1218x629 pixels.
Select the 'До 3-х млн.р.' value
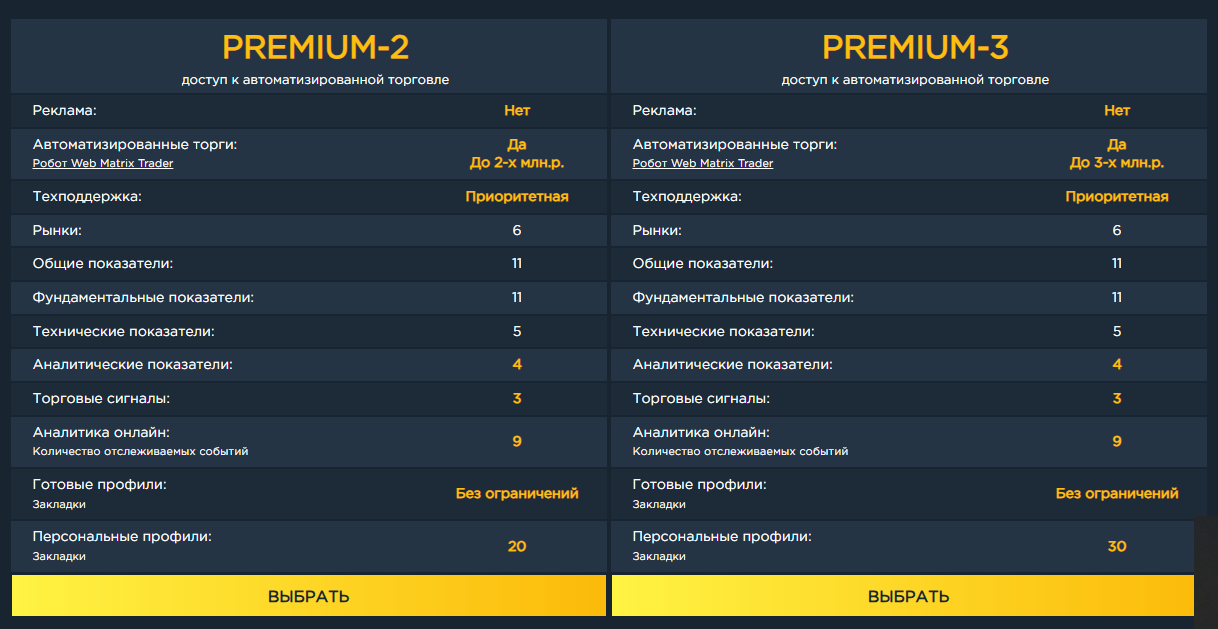1117,163
